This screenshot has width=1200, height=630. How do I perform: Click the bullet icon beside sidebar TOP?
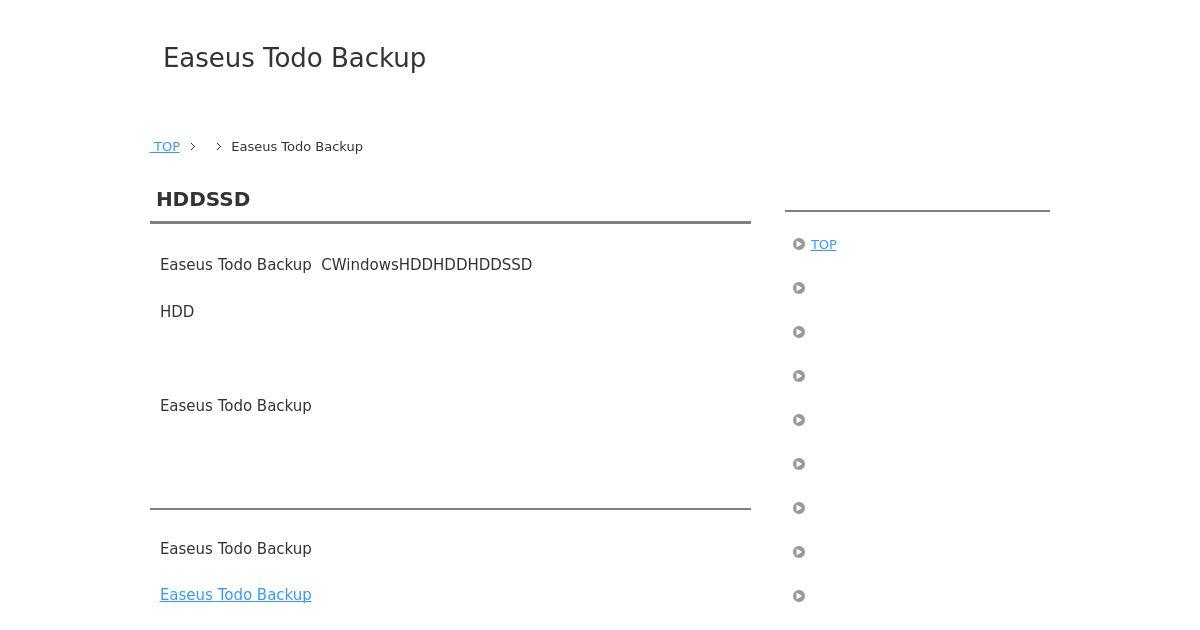tap(799, 244)
